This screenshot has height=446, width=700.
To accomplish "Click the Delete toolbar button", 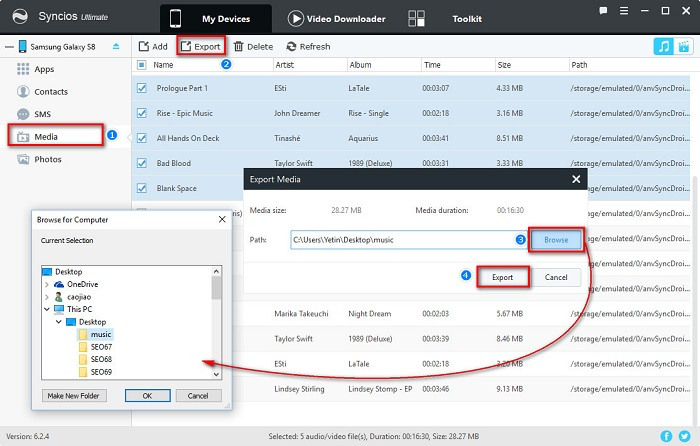I will pos(254,46).
